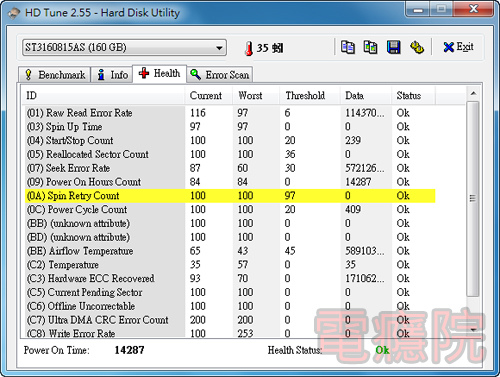
Task: Select the (C2) Temperature row
Action: pos(230,265)
